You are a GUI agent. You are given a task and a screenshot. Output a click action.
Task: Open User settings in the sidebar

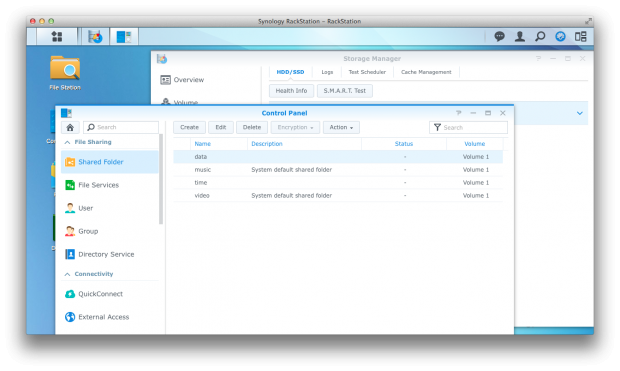pos(110,208)
